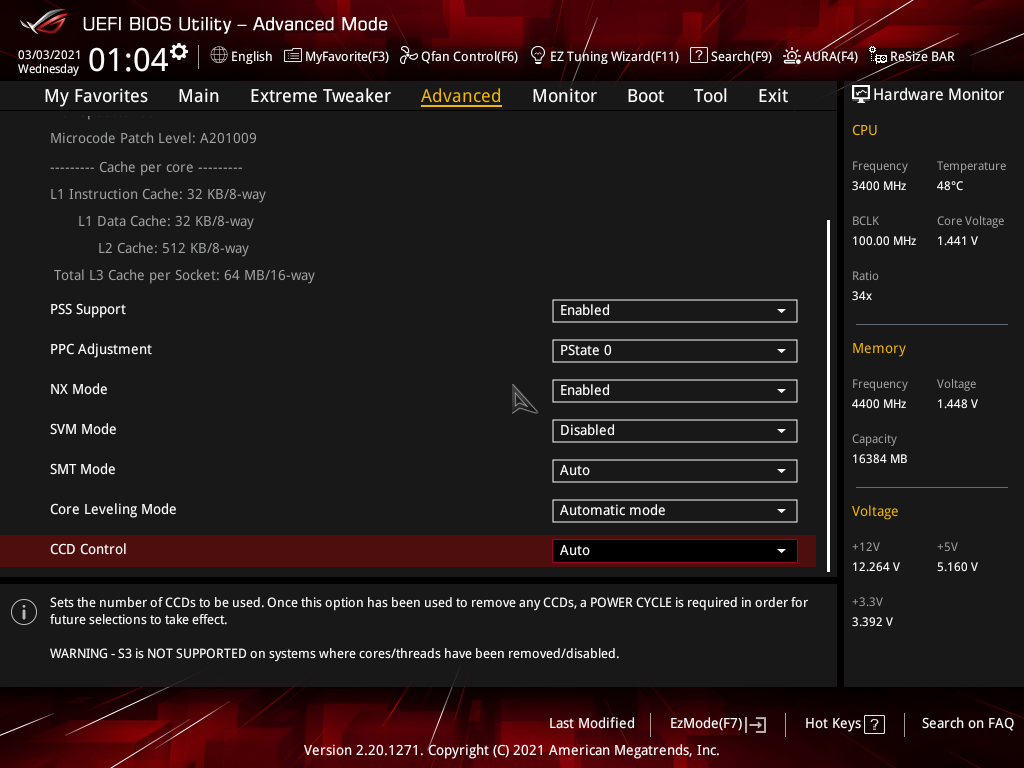Click Total L3 Cache per Socket text
Image resolution: width=1024 pixels, height=768 pixels.
point(184,276)
